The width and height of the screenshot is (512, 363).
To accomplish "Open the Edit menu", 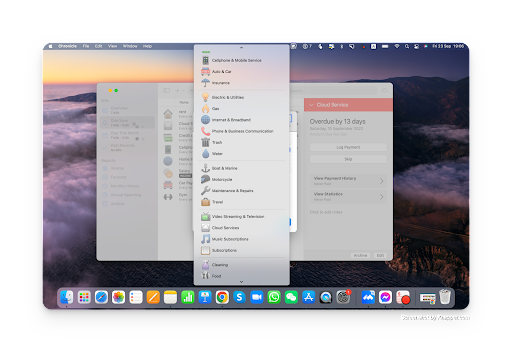I will [x=98, y=46].
